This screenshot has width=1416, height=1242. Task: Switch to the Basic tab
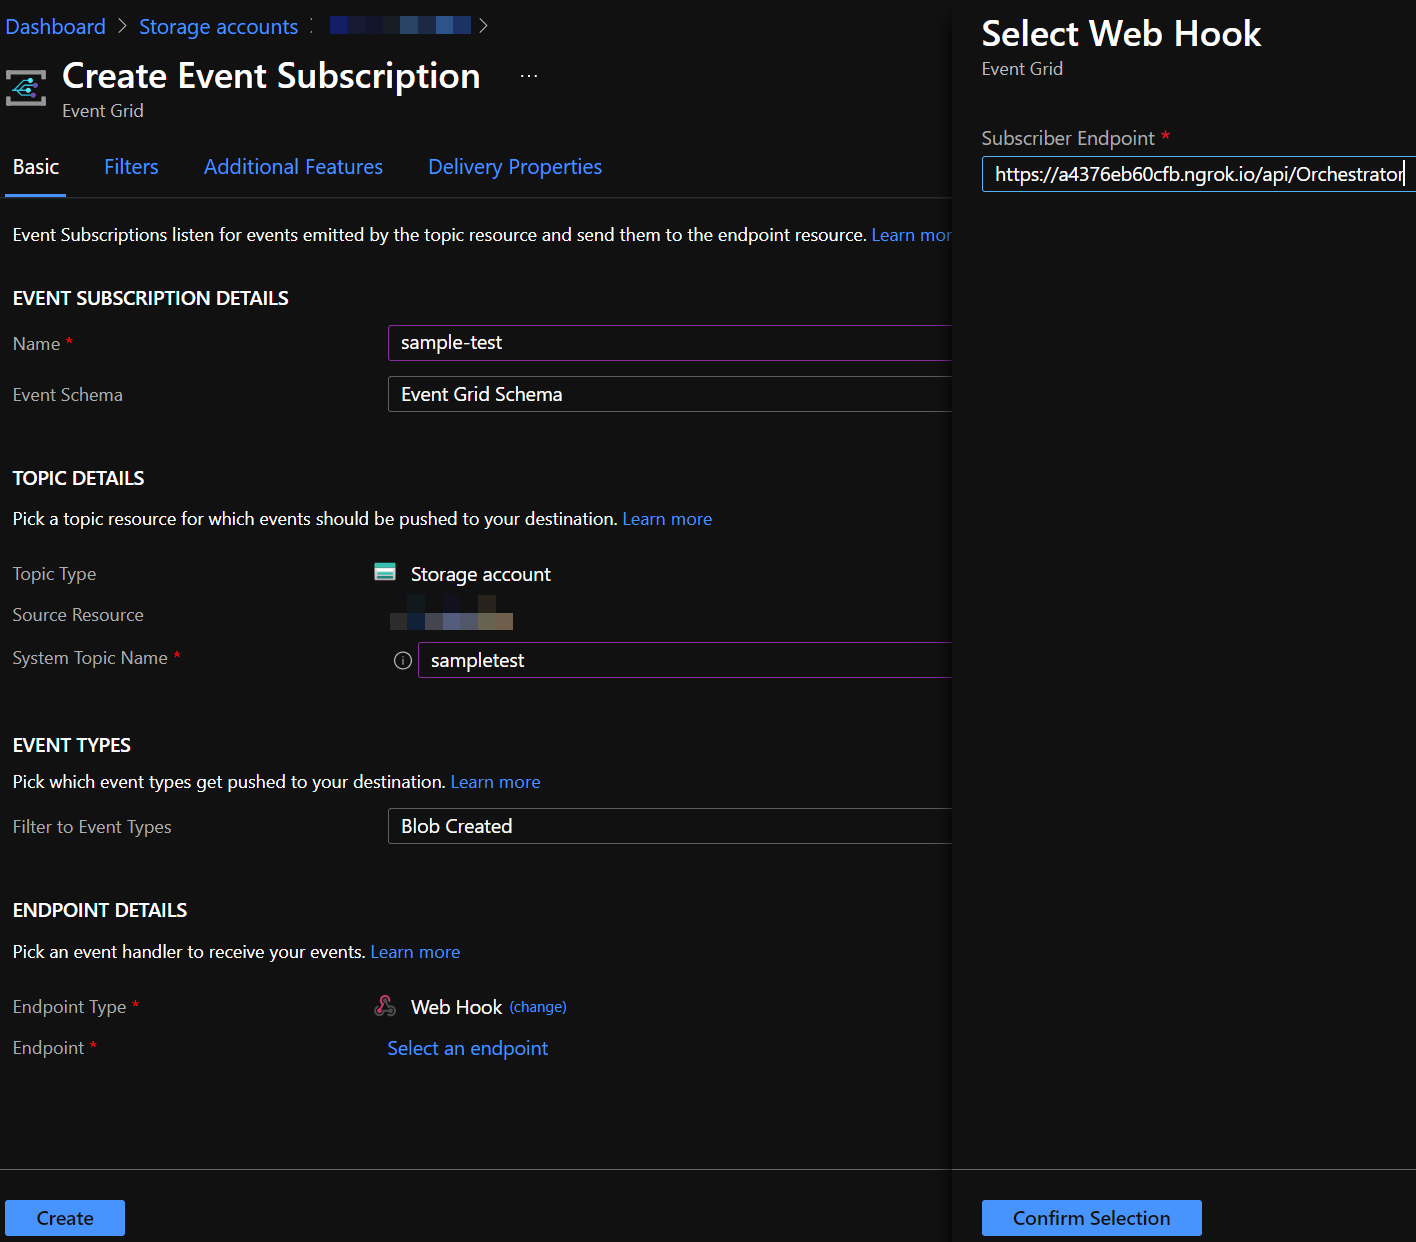tap(36, 167)
